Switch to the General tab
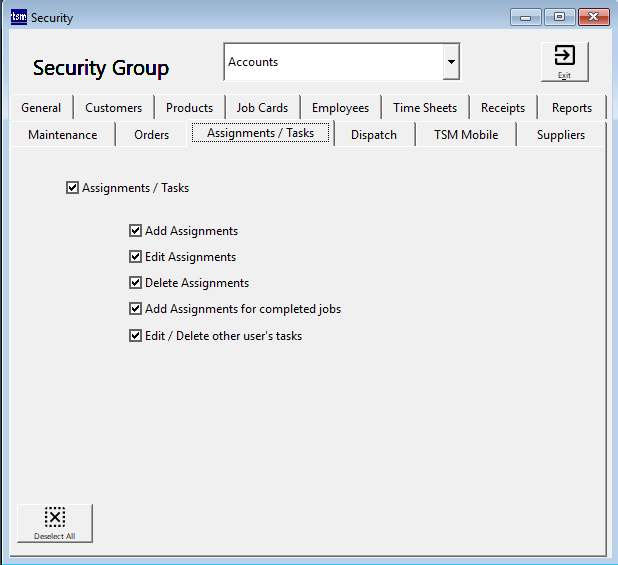 [41, 108]
